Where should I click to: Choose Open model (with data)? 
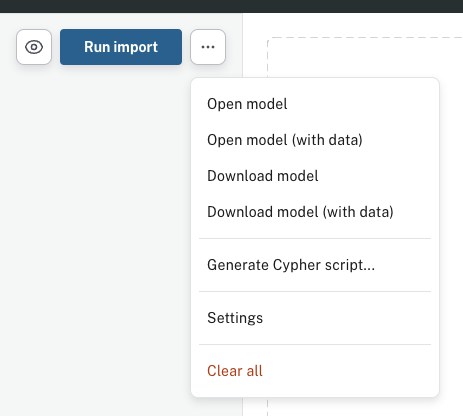pos(315,140)
